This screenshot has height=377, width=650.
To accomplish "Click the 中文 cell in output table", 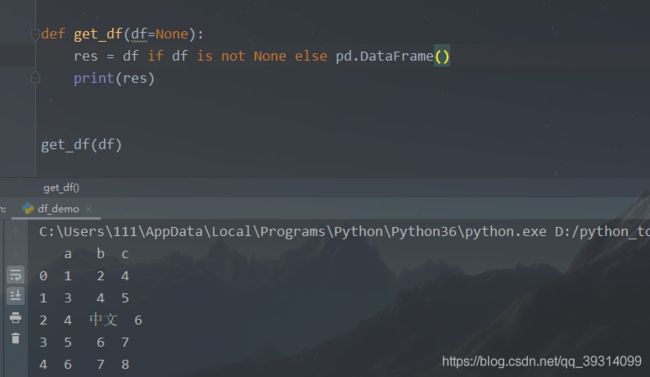I will pyautogui.click(x=103, y=320).
